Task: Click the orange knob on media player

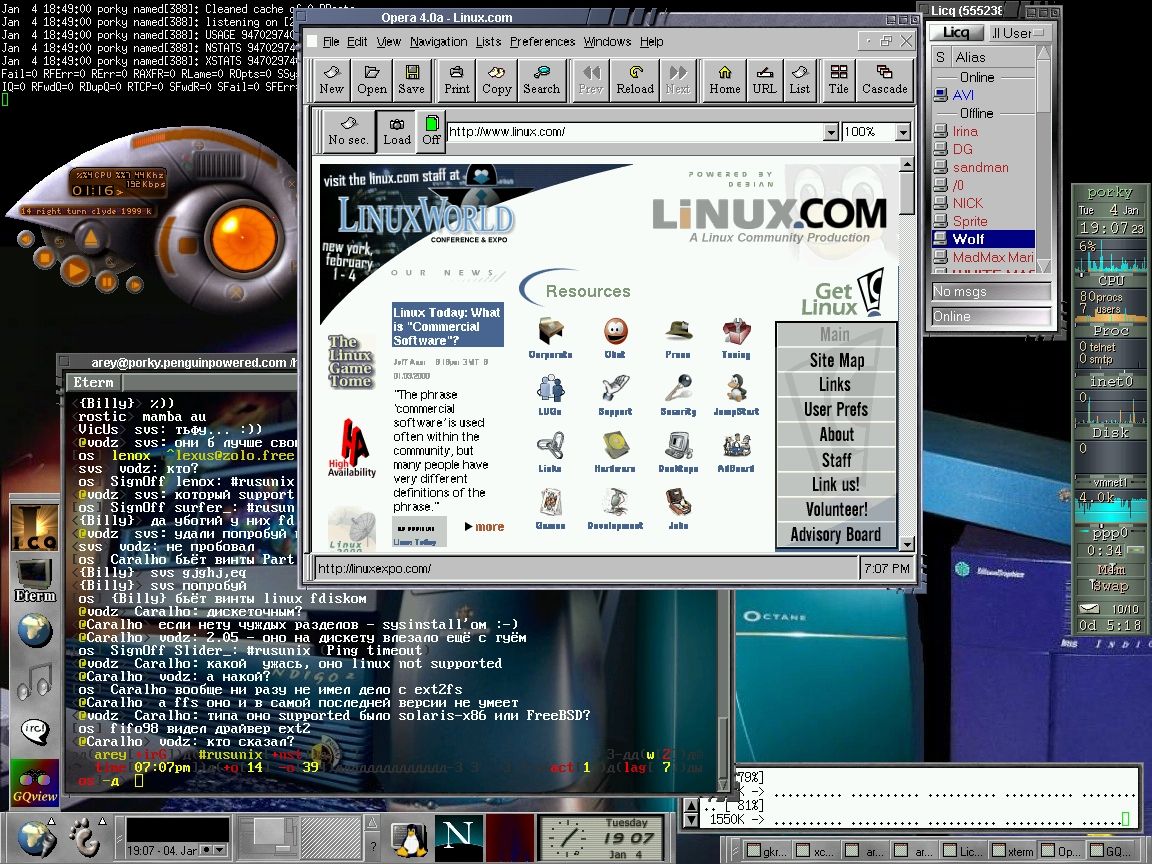Action: tap(243, 239)
